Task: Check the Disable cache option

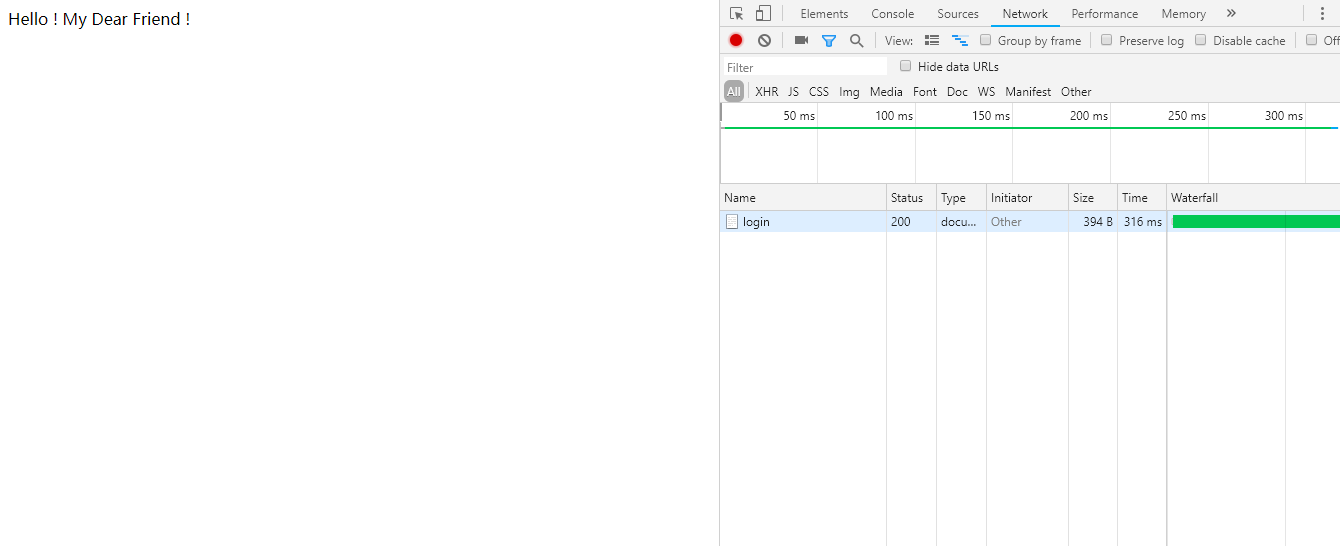Action: pyautogui.click(x=1200, y=40)
